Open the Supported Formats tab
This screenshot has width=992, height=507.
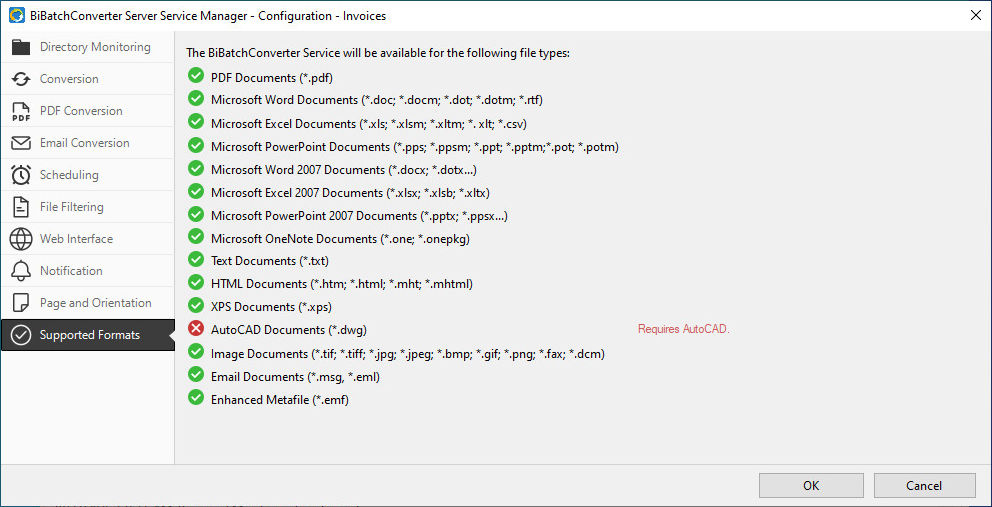[89, 335]
